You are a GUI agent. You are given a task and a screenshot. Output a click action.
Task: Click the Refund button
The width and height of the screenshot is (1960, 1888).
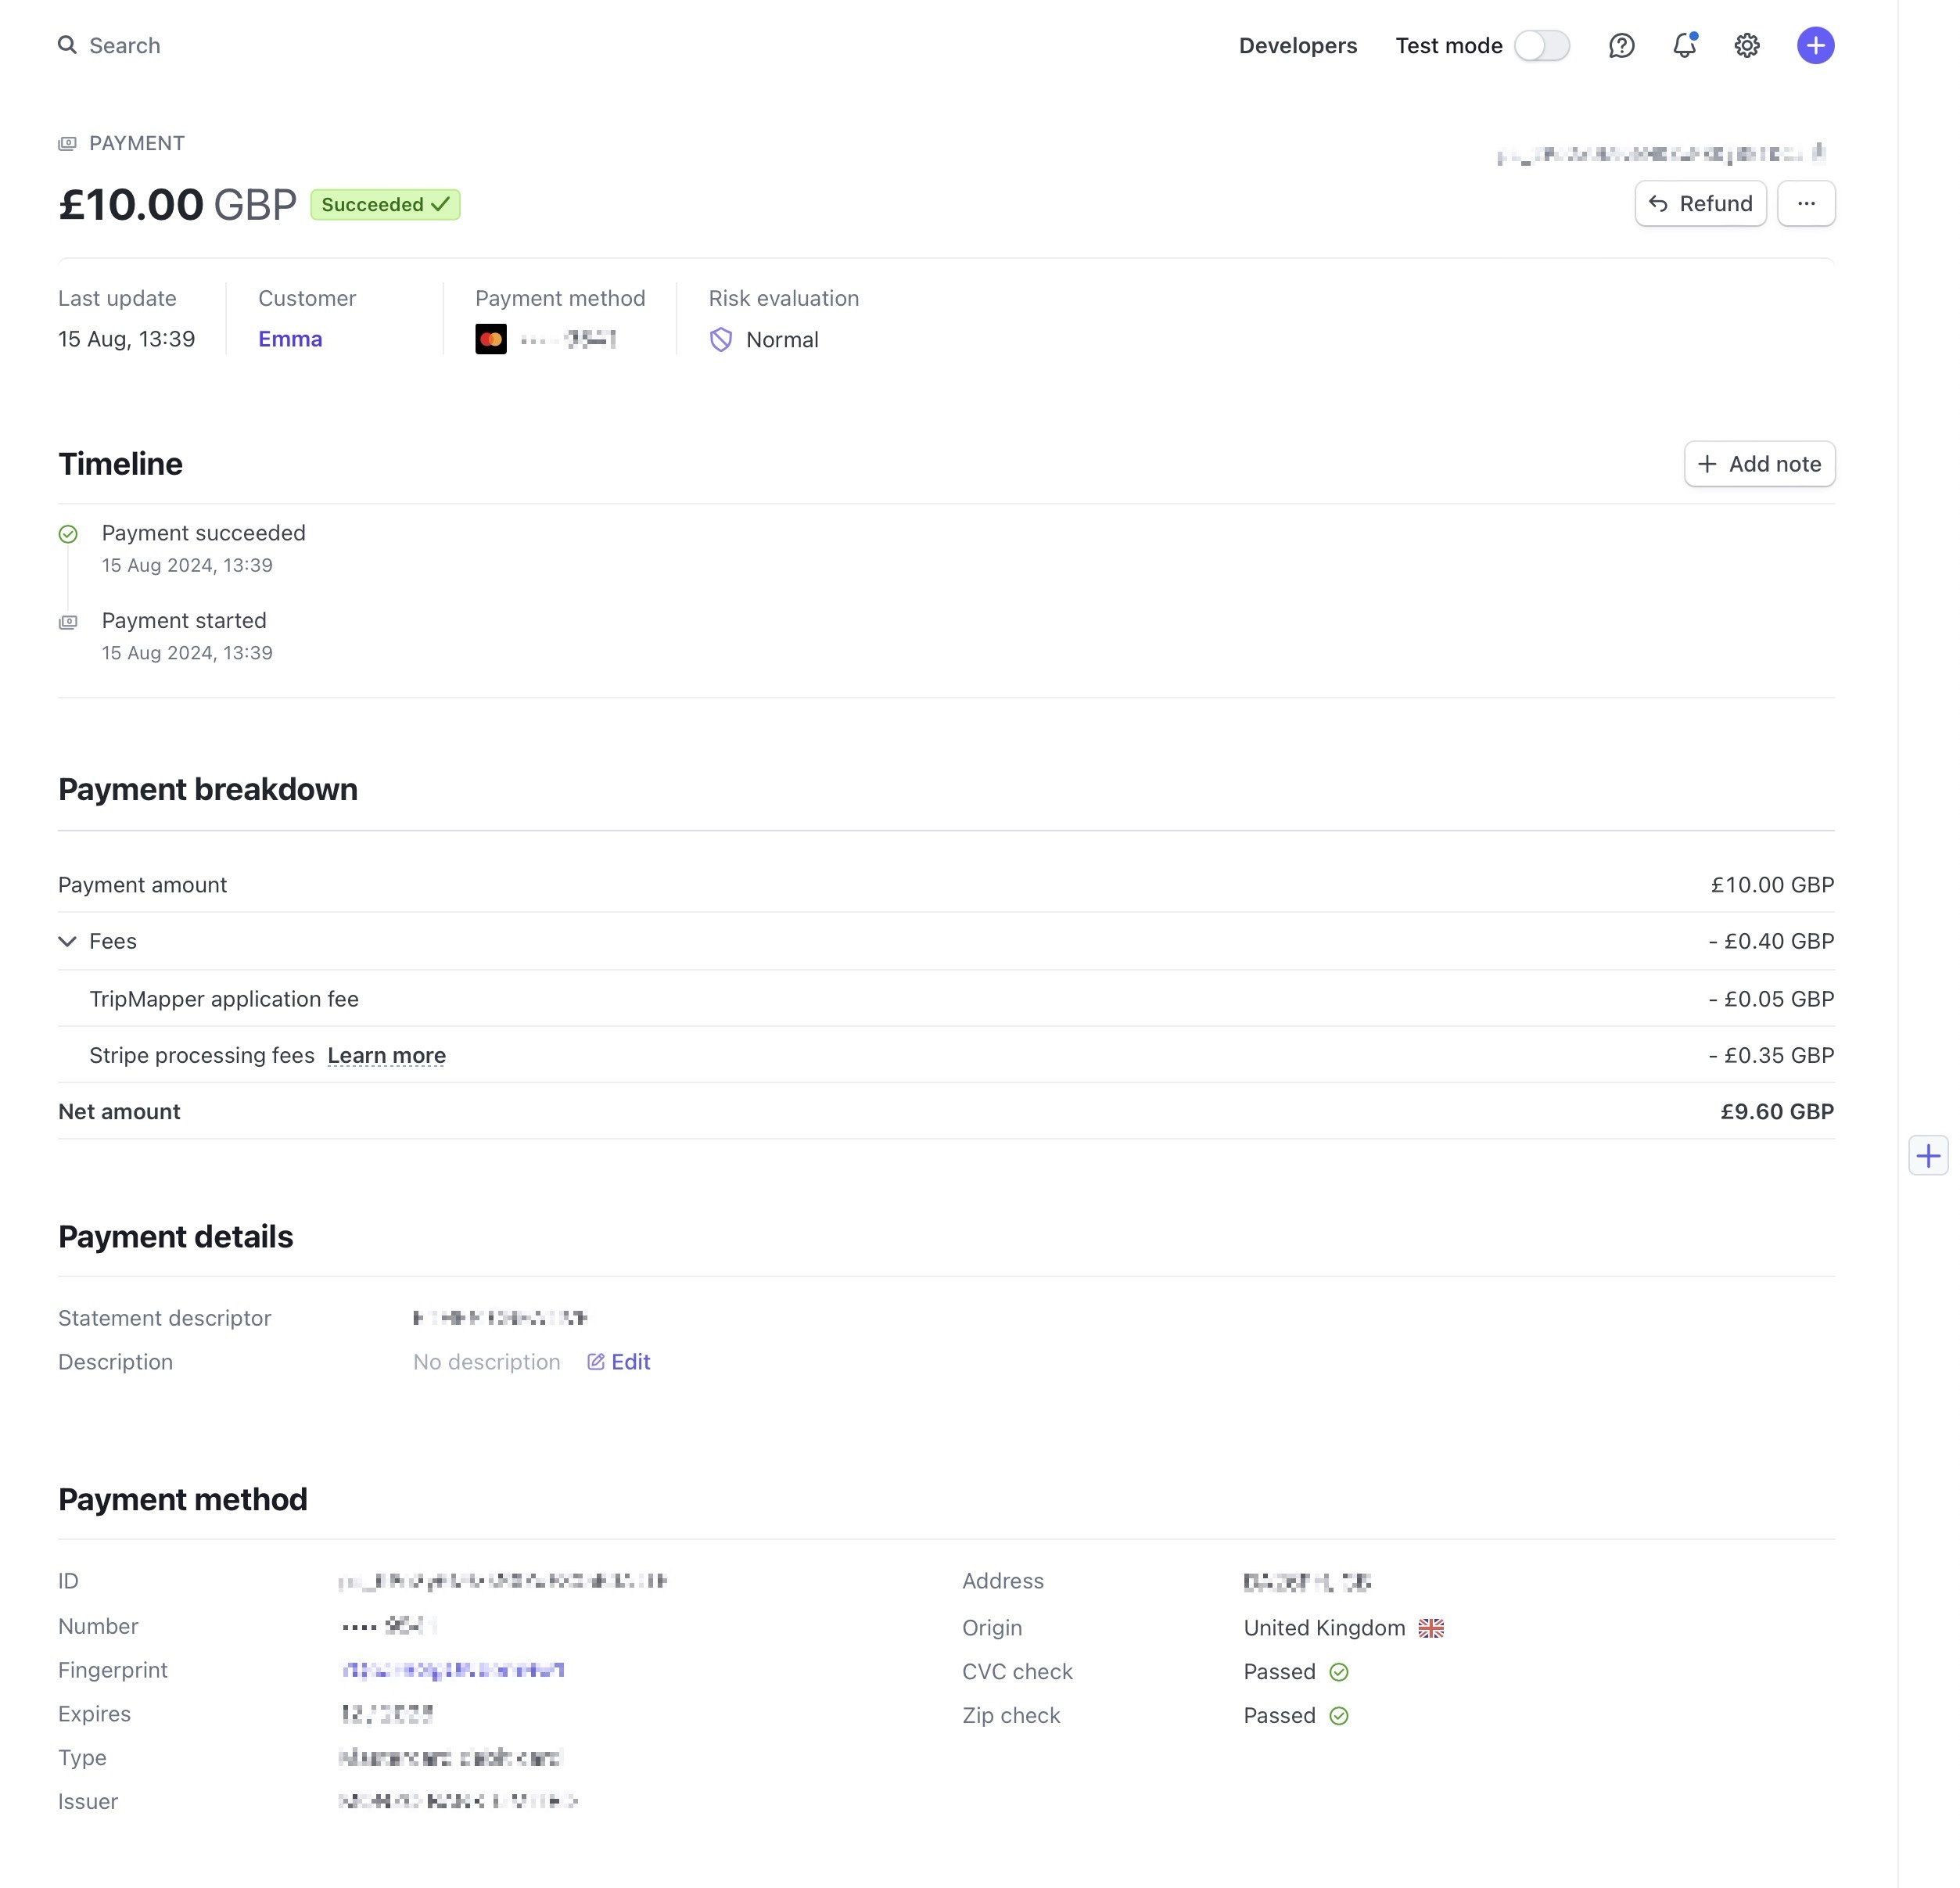tap(1700, 204)
